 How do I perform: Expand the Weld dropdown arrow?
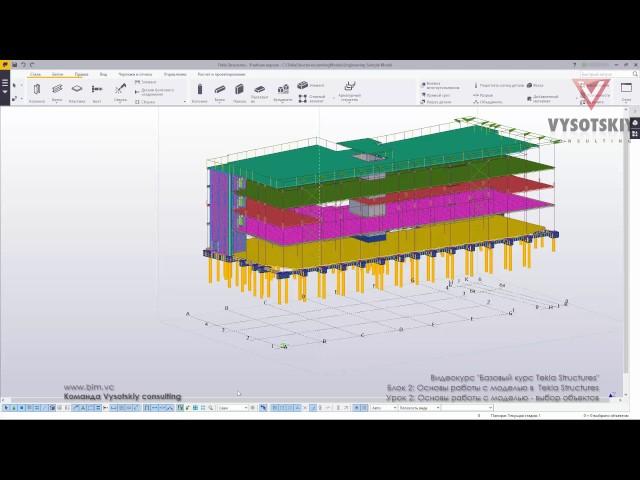120,103
